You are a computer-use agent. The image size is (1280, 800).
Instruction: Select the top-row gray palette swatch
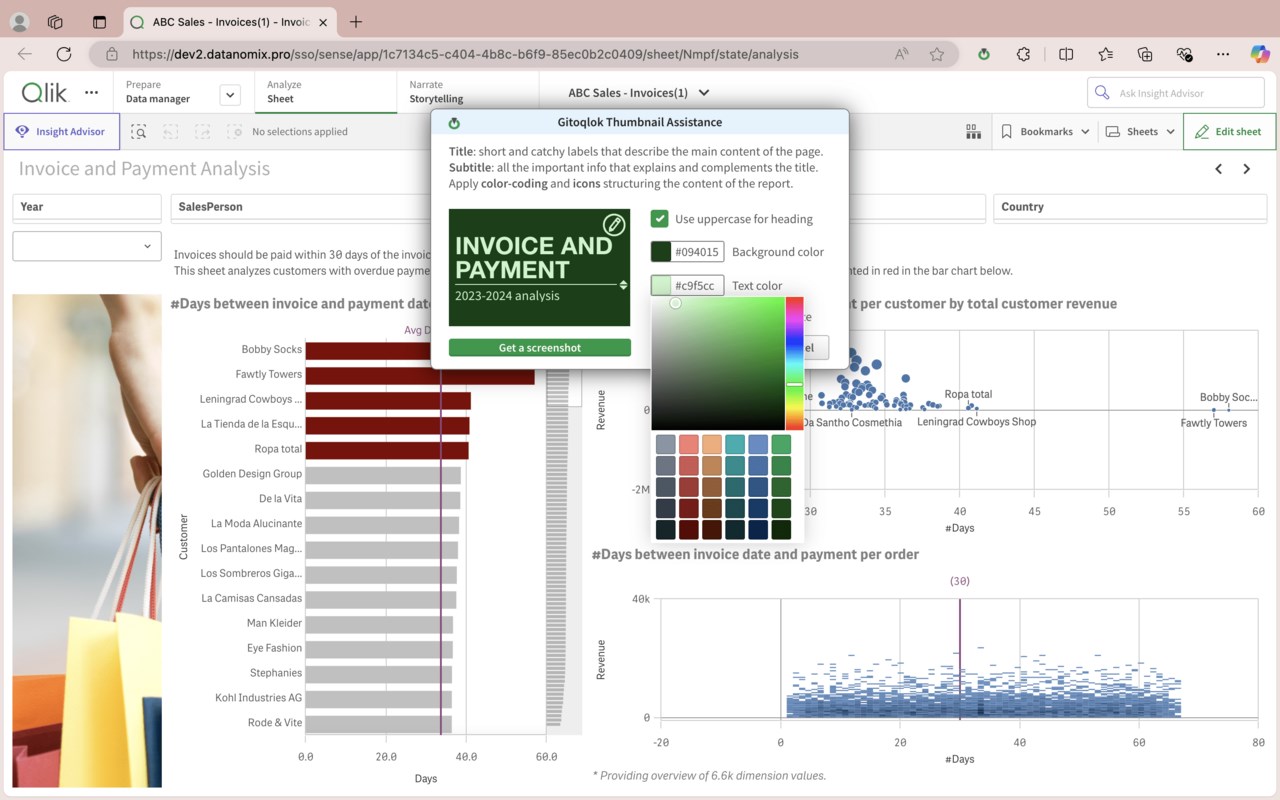coord(666,445)
